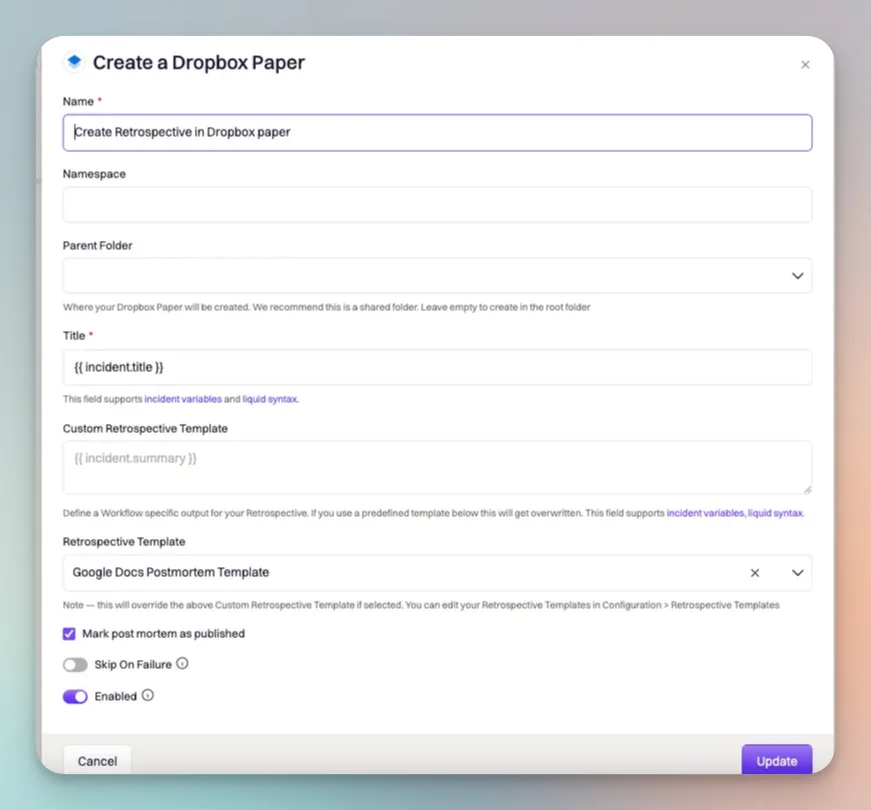Click the Namespace input field

[x=437, y=204]
